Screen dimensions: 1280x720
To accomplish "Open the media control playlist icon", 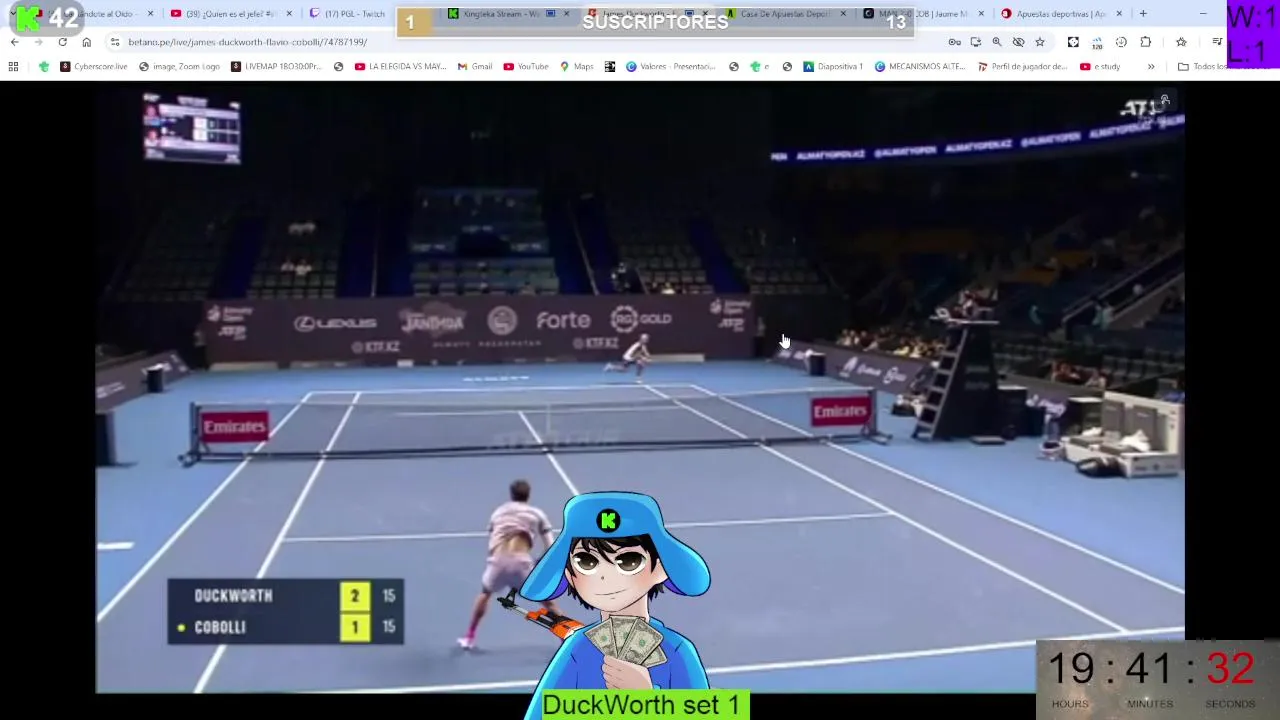I will (1217, 42).
